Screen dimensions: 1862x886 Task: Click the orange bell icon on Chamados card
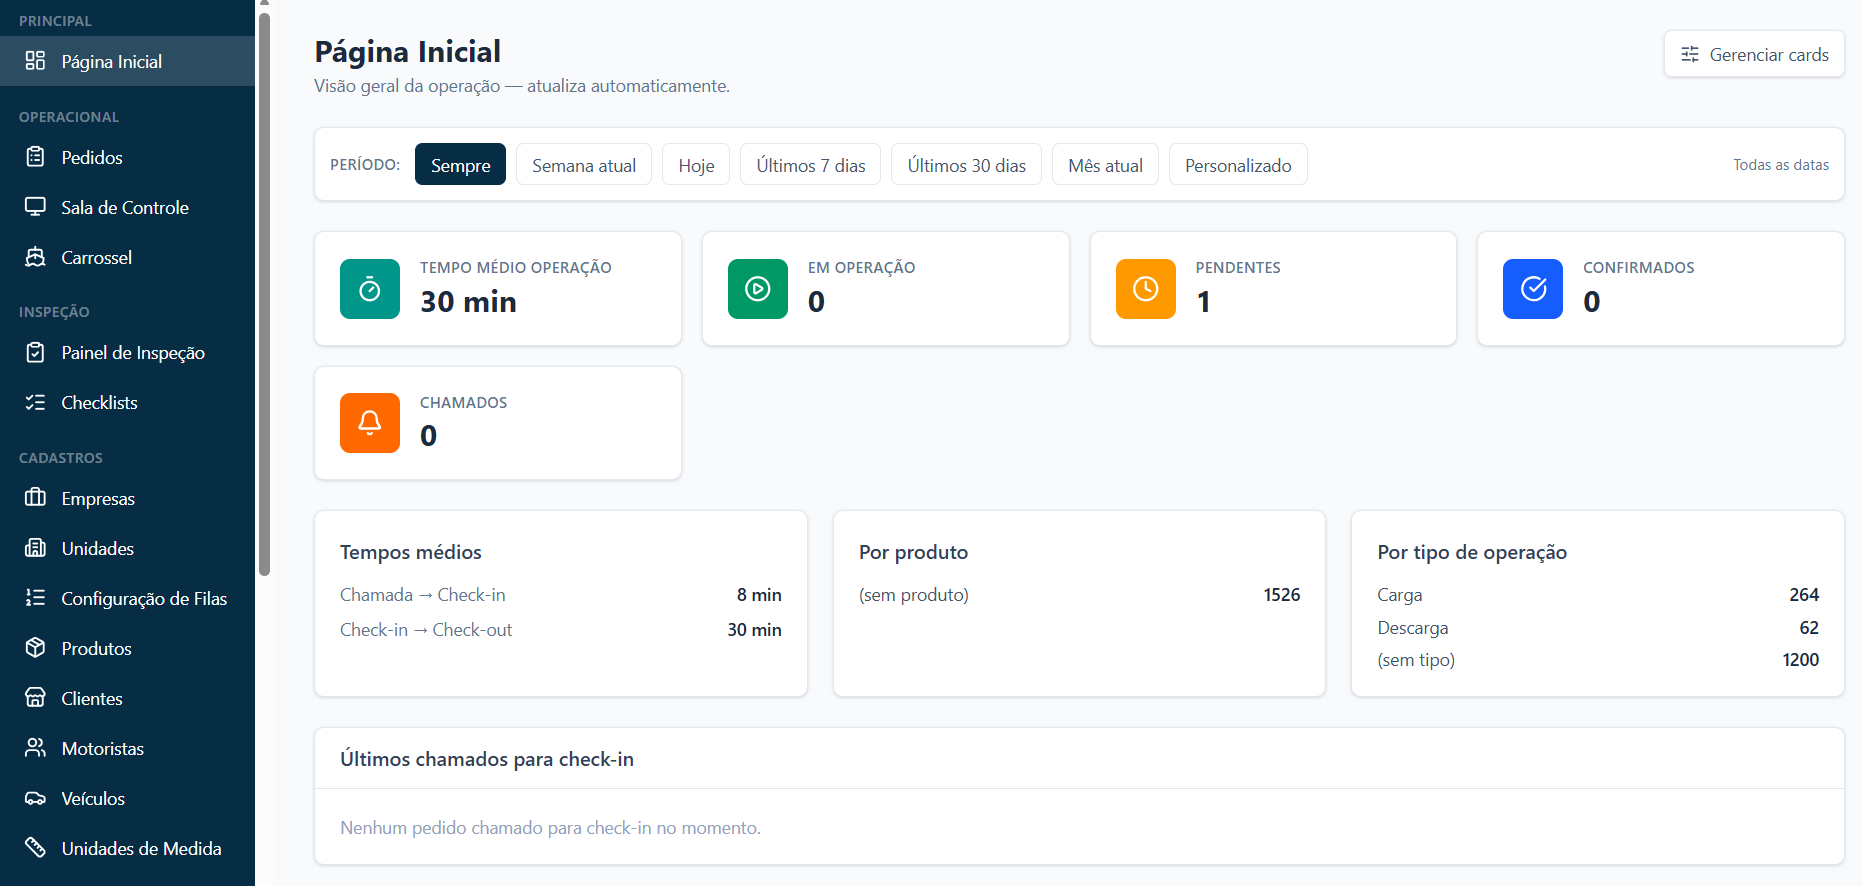tap(370, 423)
